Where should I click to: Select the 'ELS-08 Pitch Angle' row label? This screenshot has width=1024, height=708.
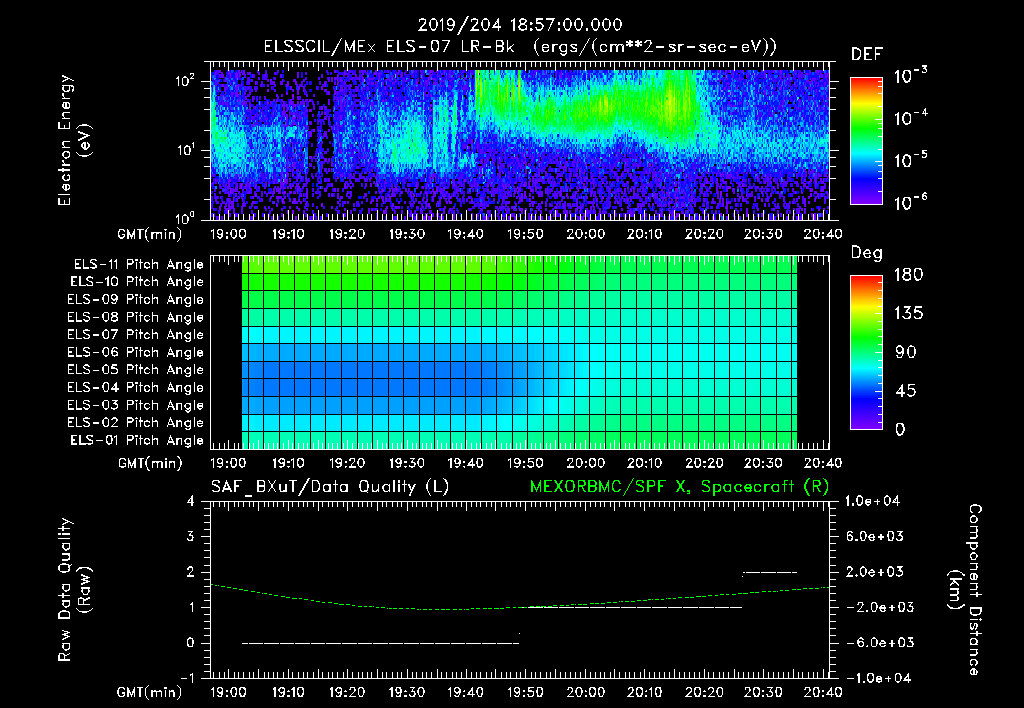[136, 318]
